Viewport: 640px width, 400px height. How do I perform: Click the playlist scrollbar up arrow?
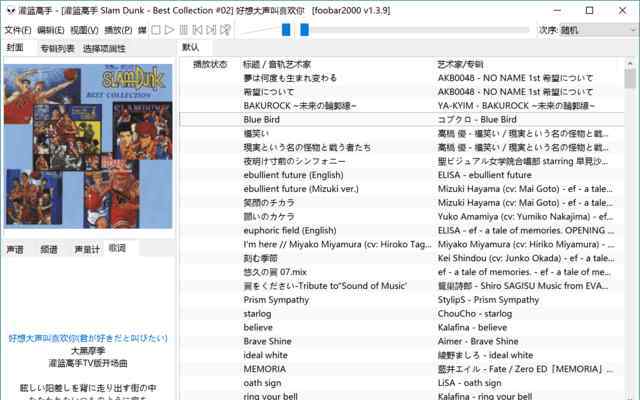pos(630,64)
